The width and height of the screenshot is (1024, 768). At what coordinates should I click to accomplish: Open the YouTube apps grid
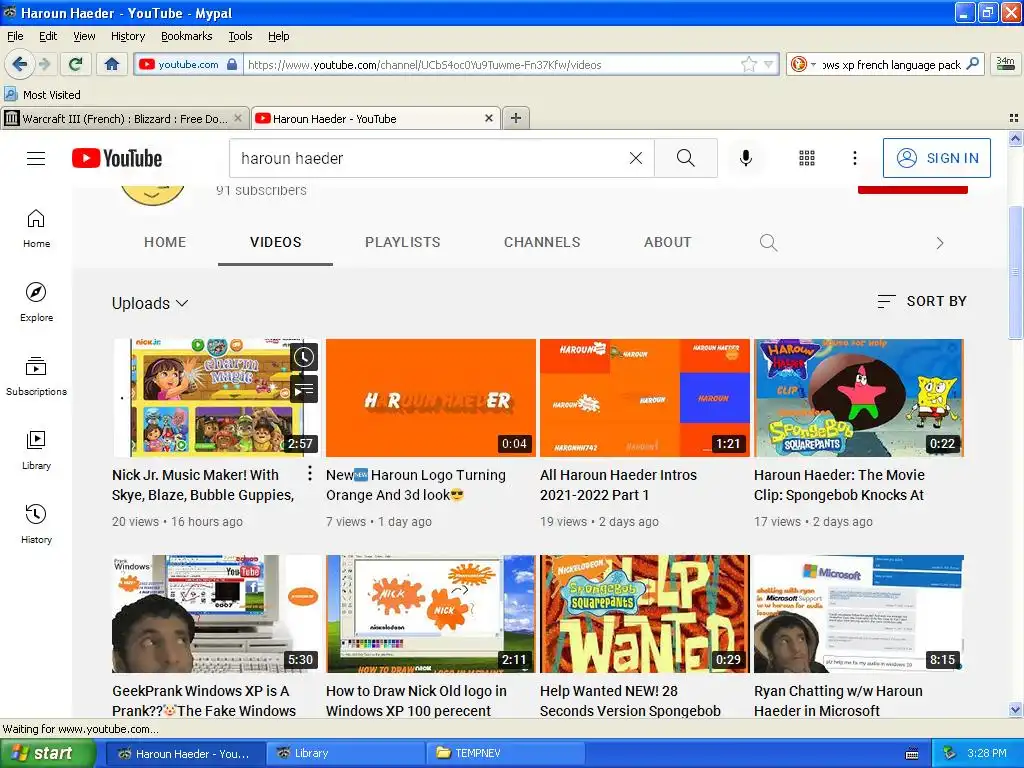(x=807, y=158)
